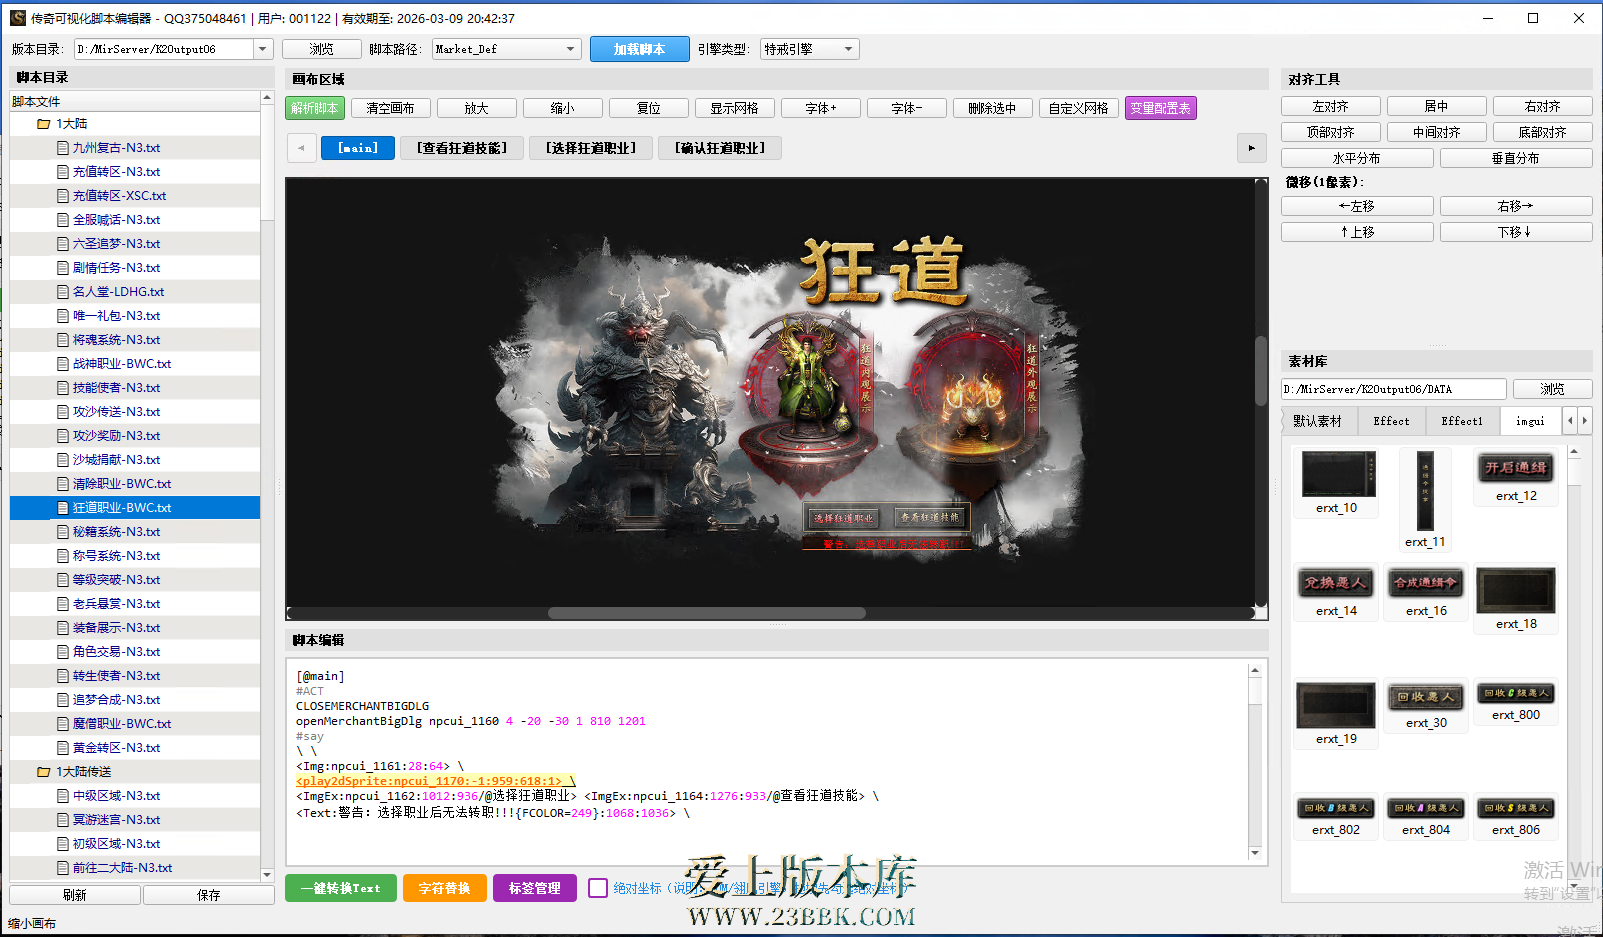The image size is (1603, 937).
Task: Increase font size with 字体+
Action: click(x=820, y=107)
